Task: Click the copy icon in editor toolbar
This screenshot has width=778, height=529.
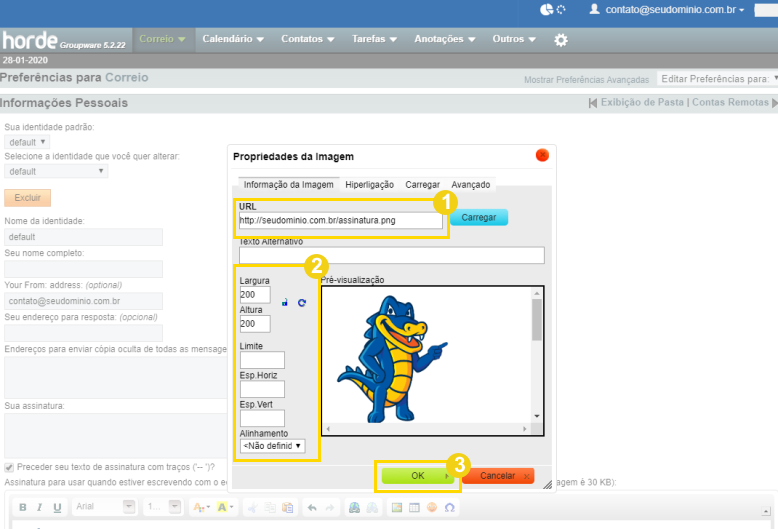Action: [x=270, y=507]
